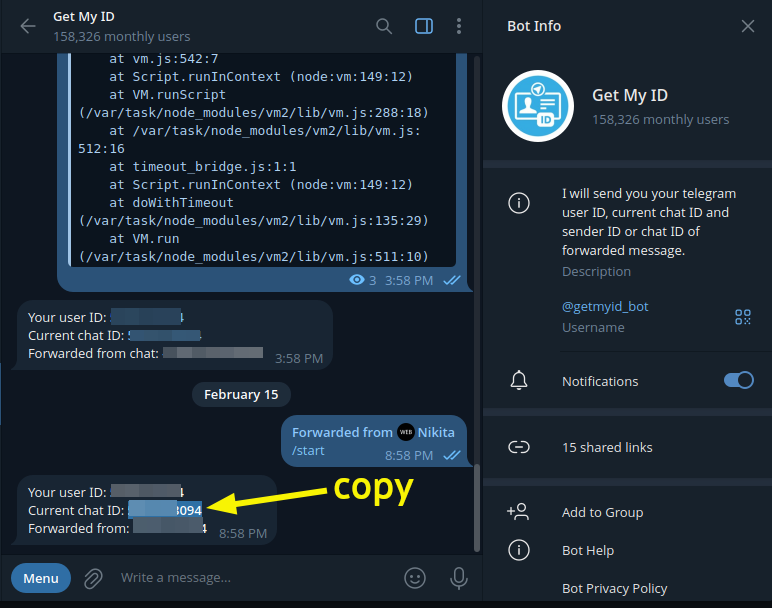Screen dimensions: 772x608
Task: Open the Get My ID bot avatar
Action: click(538, 106)
